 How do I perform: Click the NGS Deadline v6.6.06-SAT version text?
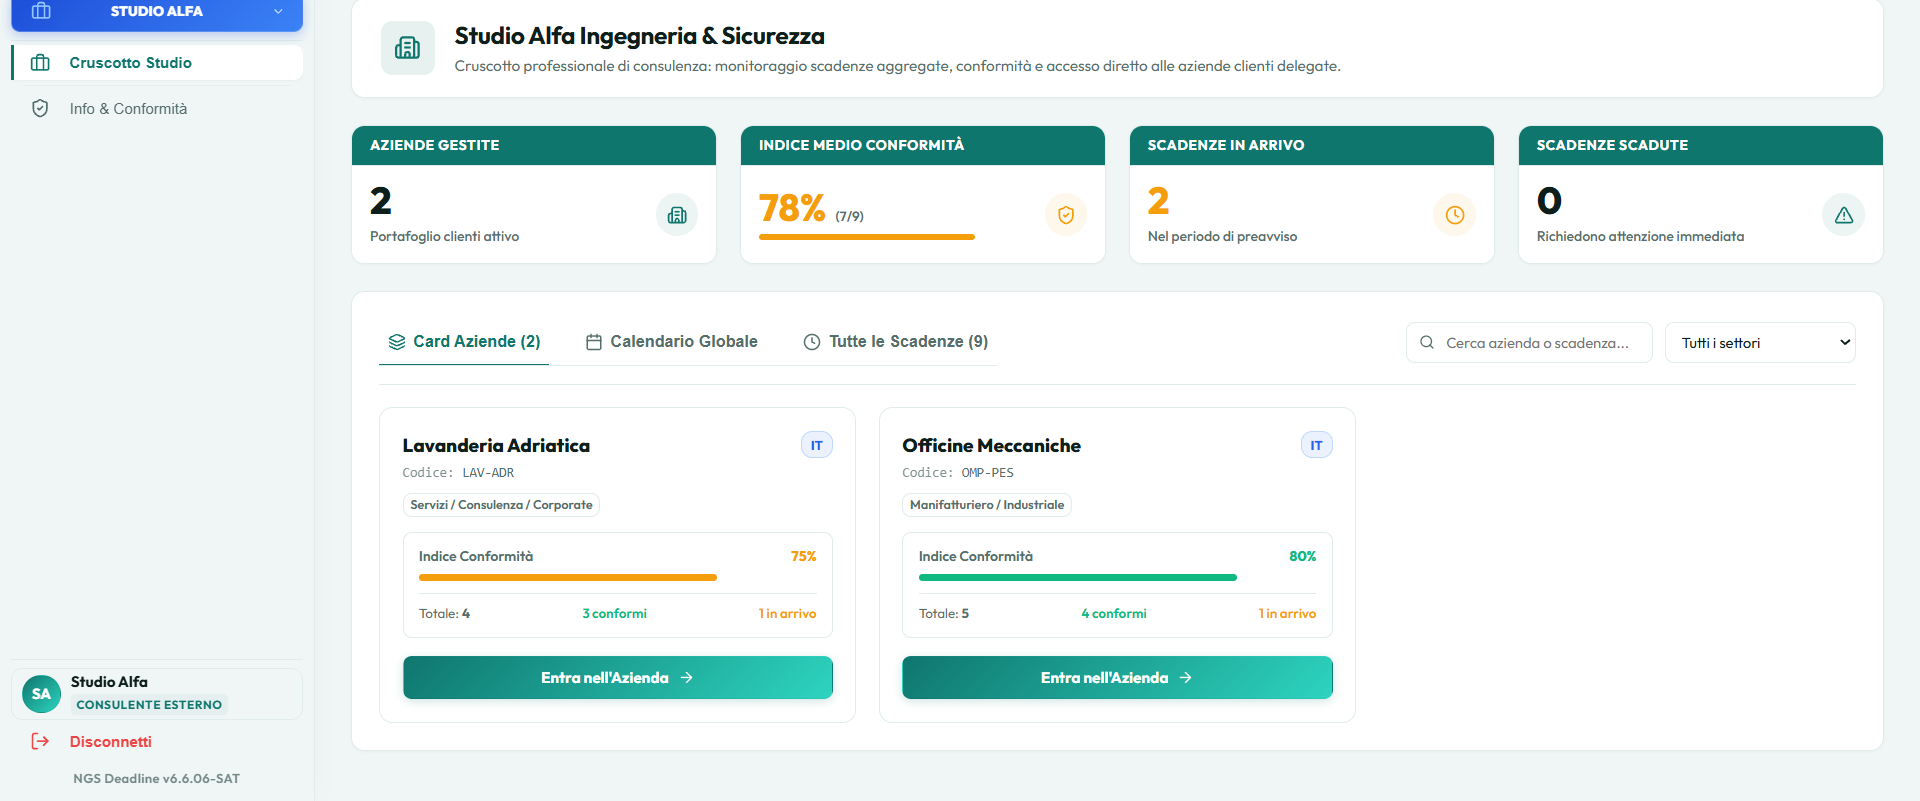(156, 779)
